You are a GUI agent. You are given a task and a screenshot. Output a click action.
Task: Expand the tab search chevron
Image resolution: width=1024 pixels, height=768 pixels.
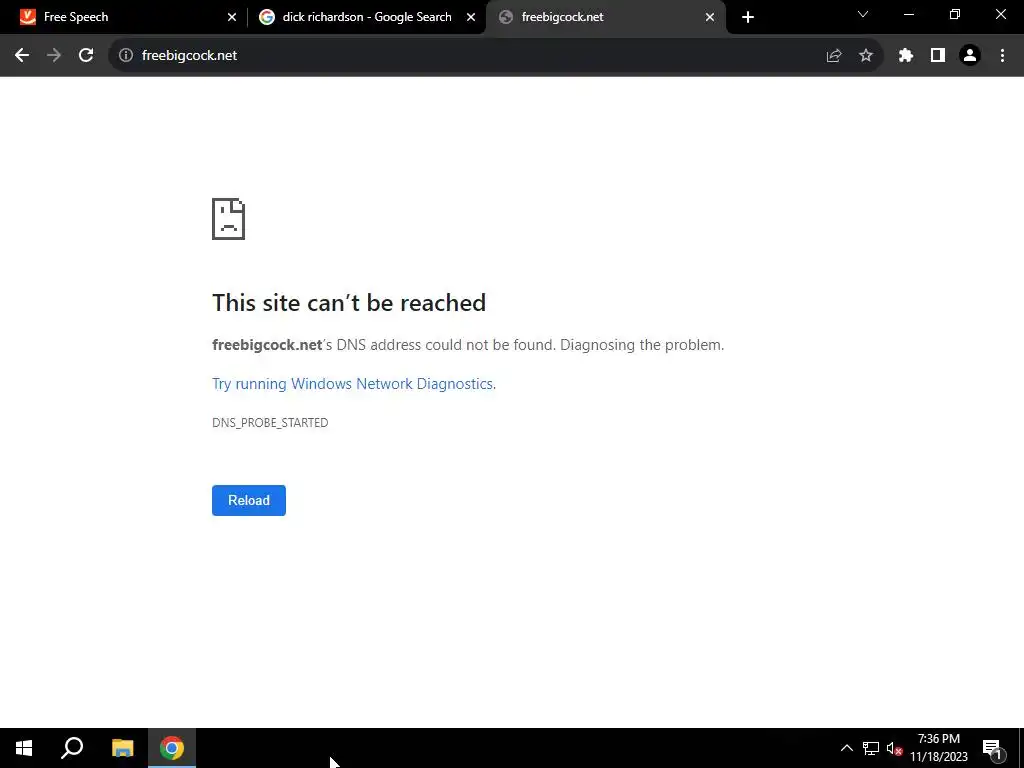[863, 14]
